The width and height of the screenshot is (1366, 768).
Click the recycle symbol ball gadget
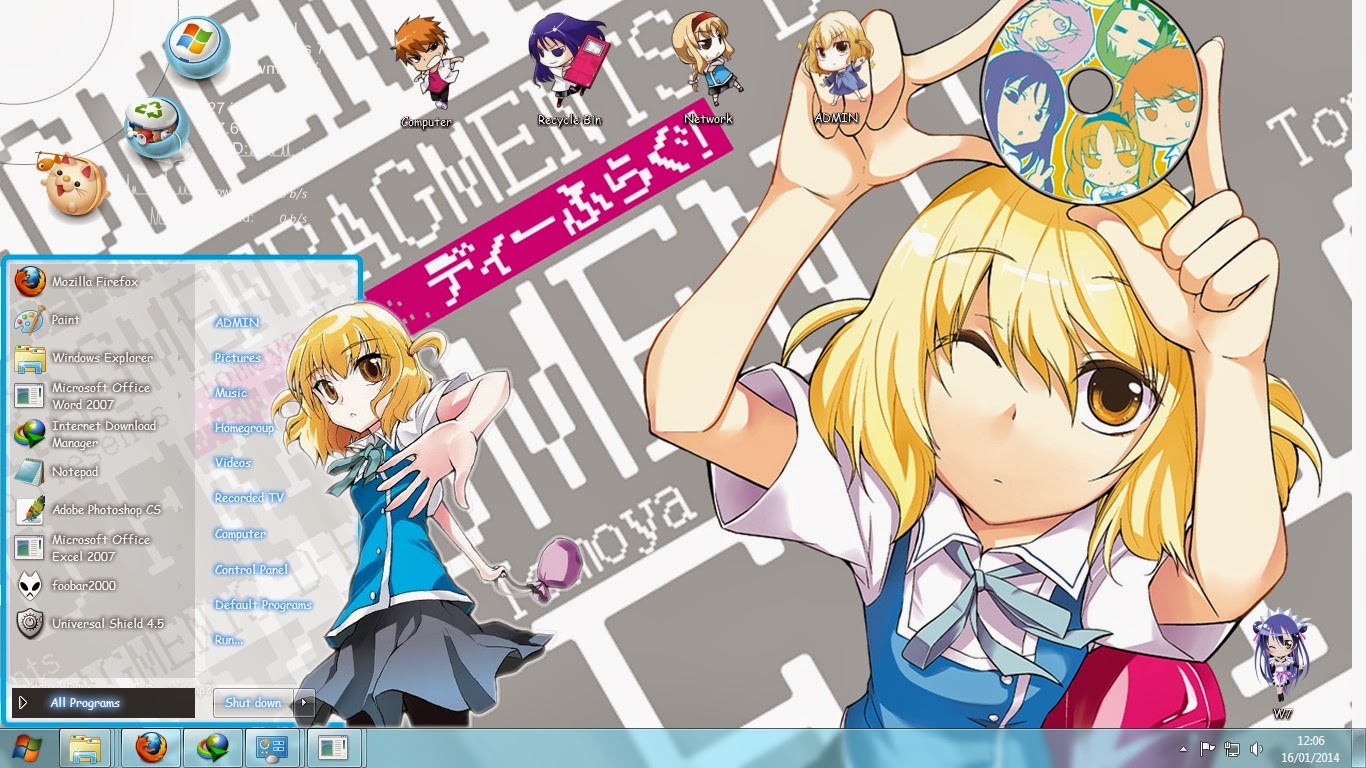tap(157, 129)
